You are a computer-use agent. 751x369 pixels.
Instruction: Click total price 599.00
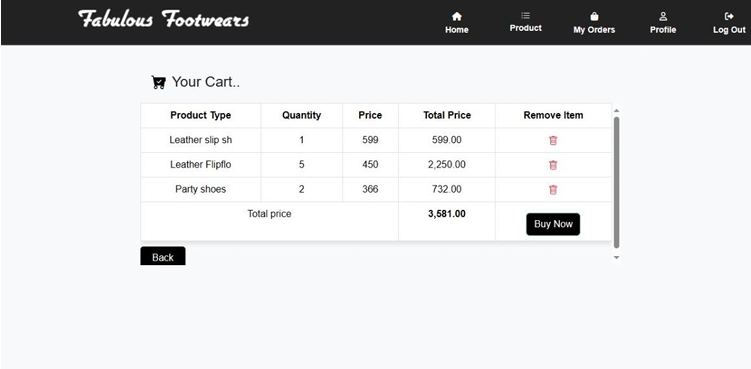(x=447, y=140)
